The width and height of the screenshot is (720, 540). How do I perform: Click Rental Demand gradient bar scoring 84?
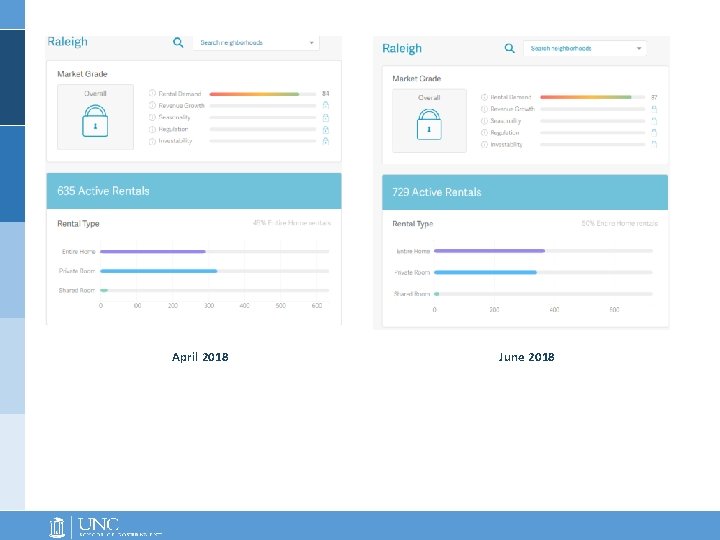click(254, 94)
